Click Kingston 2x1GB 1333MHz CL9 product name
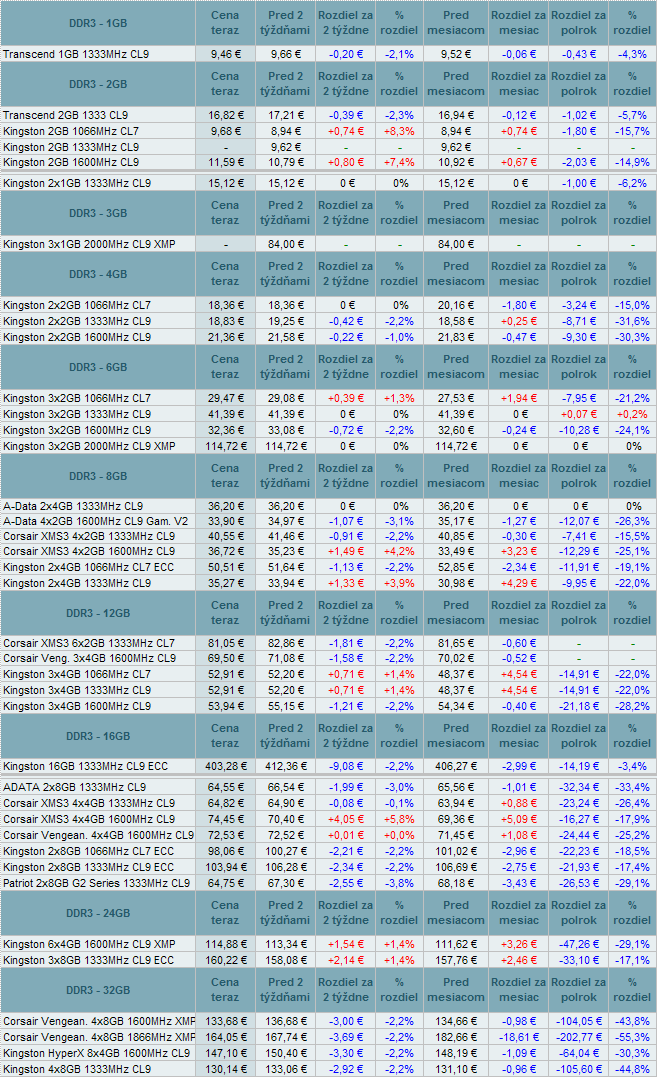Screen dimensions: 657x1077 tap(77, 183)
